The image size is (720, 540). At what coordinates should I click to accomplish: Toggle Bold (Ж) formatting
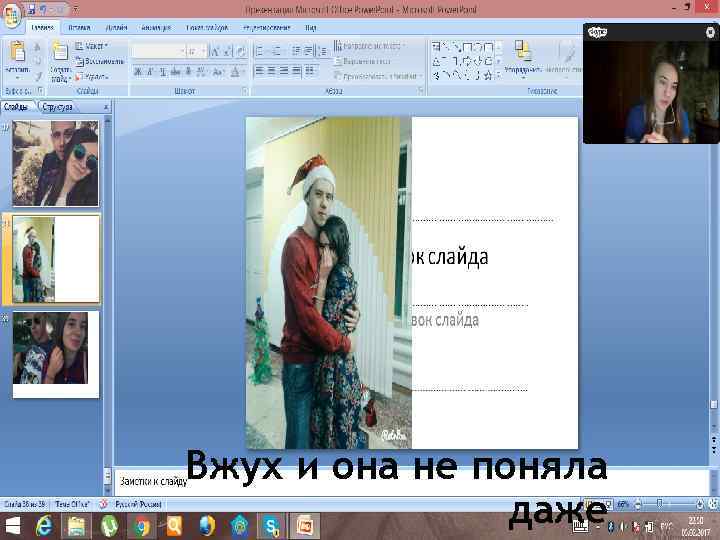pos(138,71)
